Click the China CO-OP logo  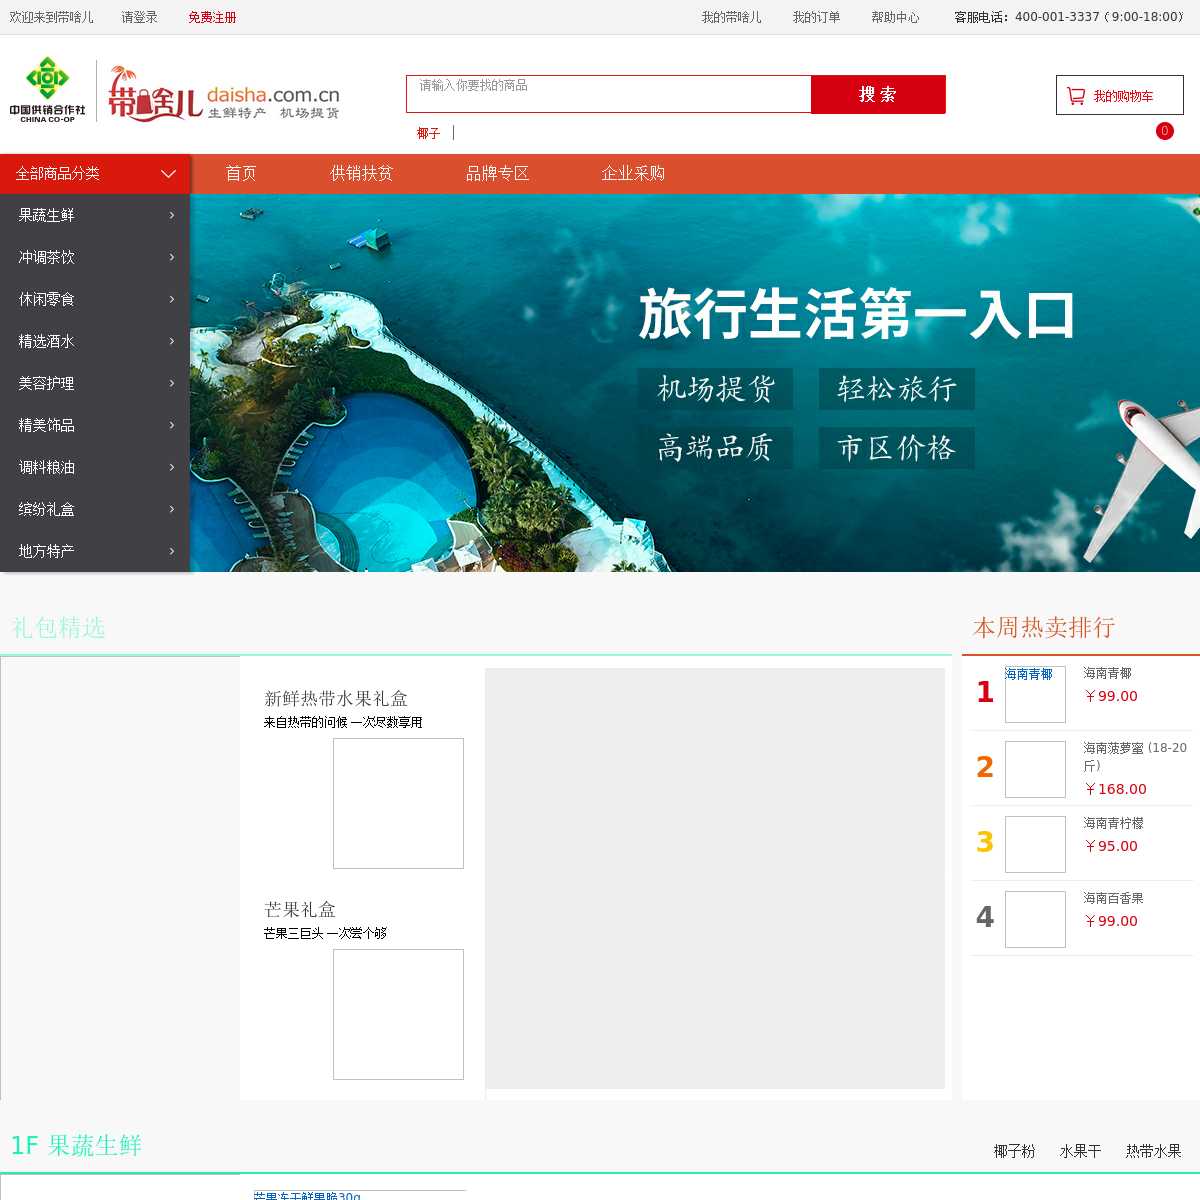[x=47, y=90]
